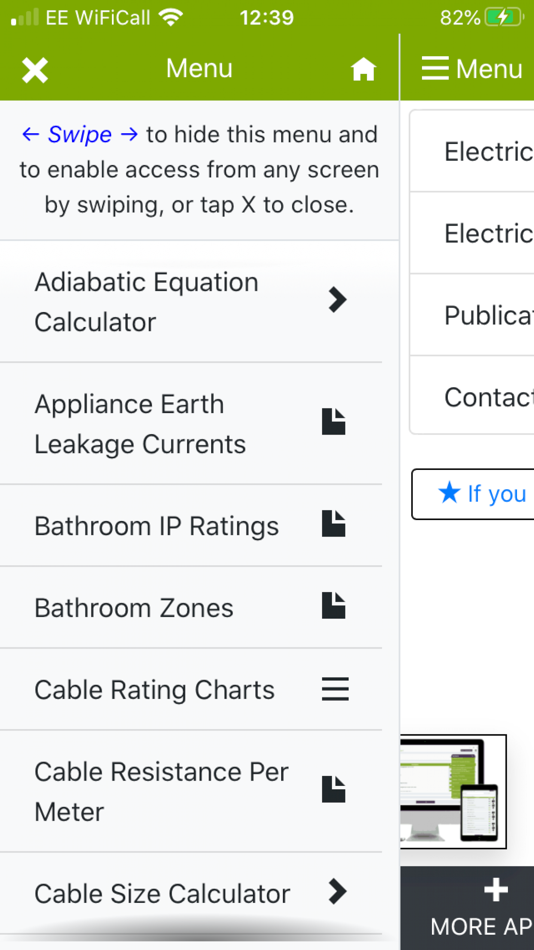Tap the chevron beside Adiabatic Equation Calculator
Screen dimensions: 534x950
337,299
